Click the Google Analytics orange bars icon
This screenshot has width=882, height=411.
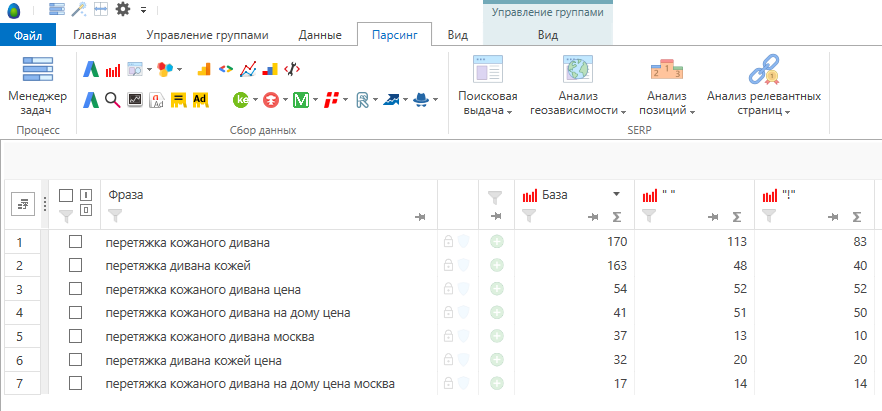(x=203, y=70)
